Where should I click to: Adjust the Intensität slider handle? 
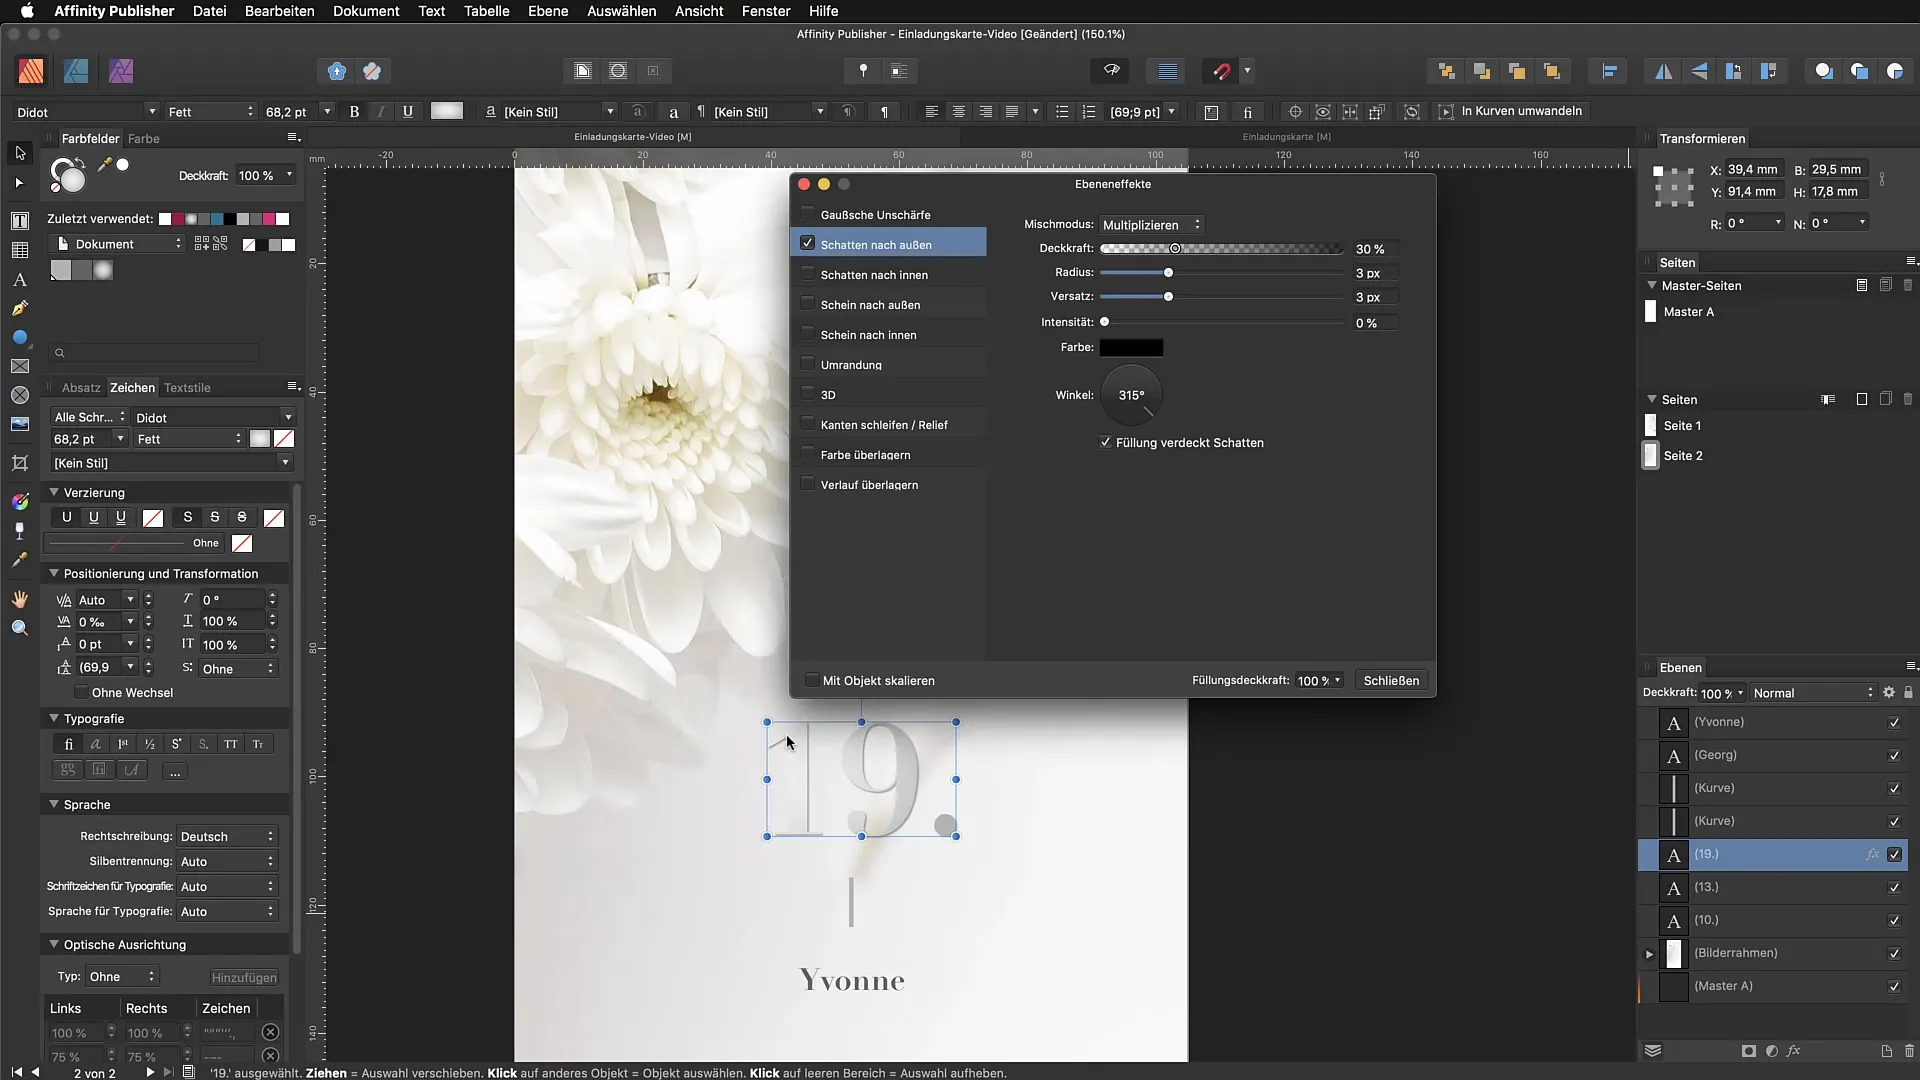coord(1104,322)
